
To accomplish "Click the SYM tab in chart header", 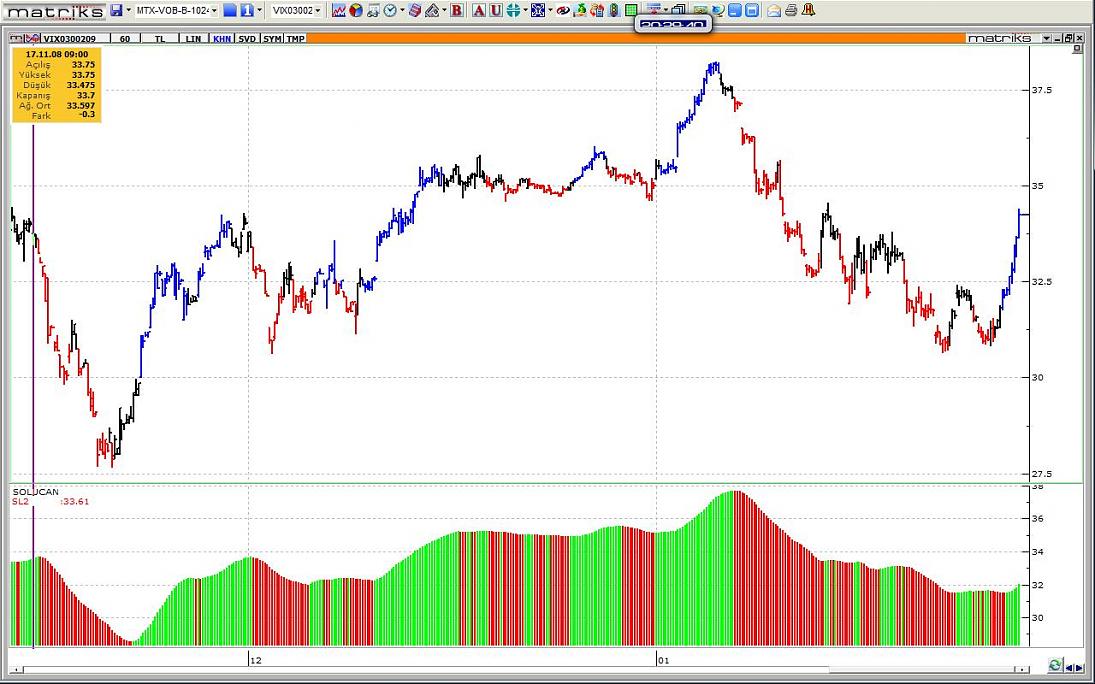I will (272, 38).
